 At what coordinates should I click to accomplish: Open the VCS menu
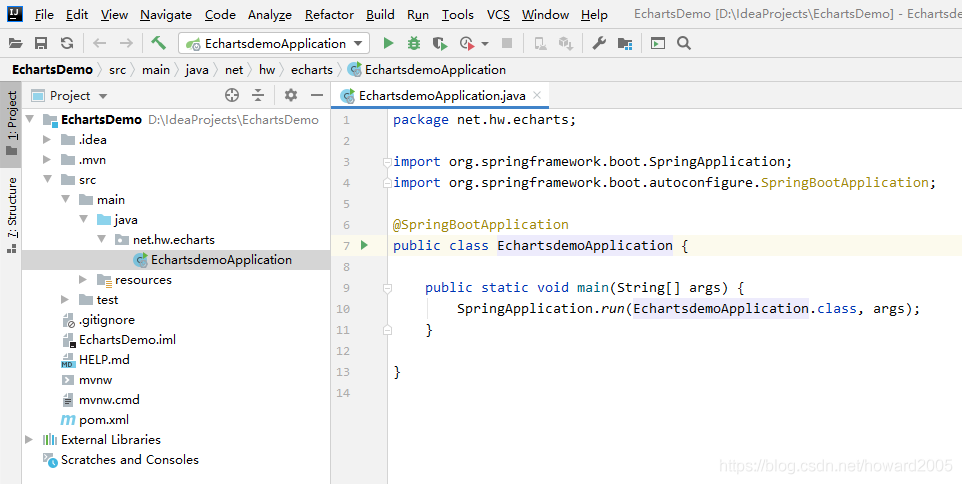pos(498,15)
